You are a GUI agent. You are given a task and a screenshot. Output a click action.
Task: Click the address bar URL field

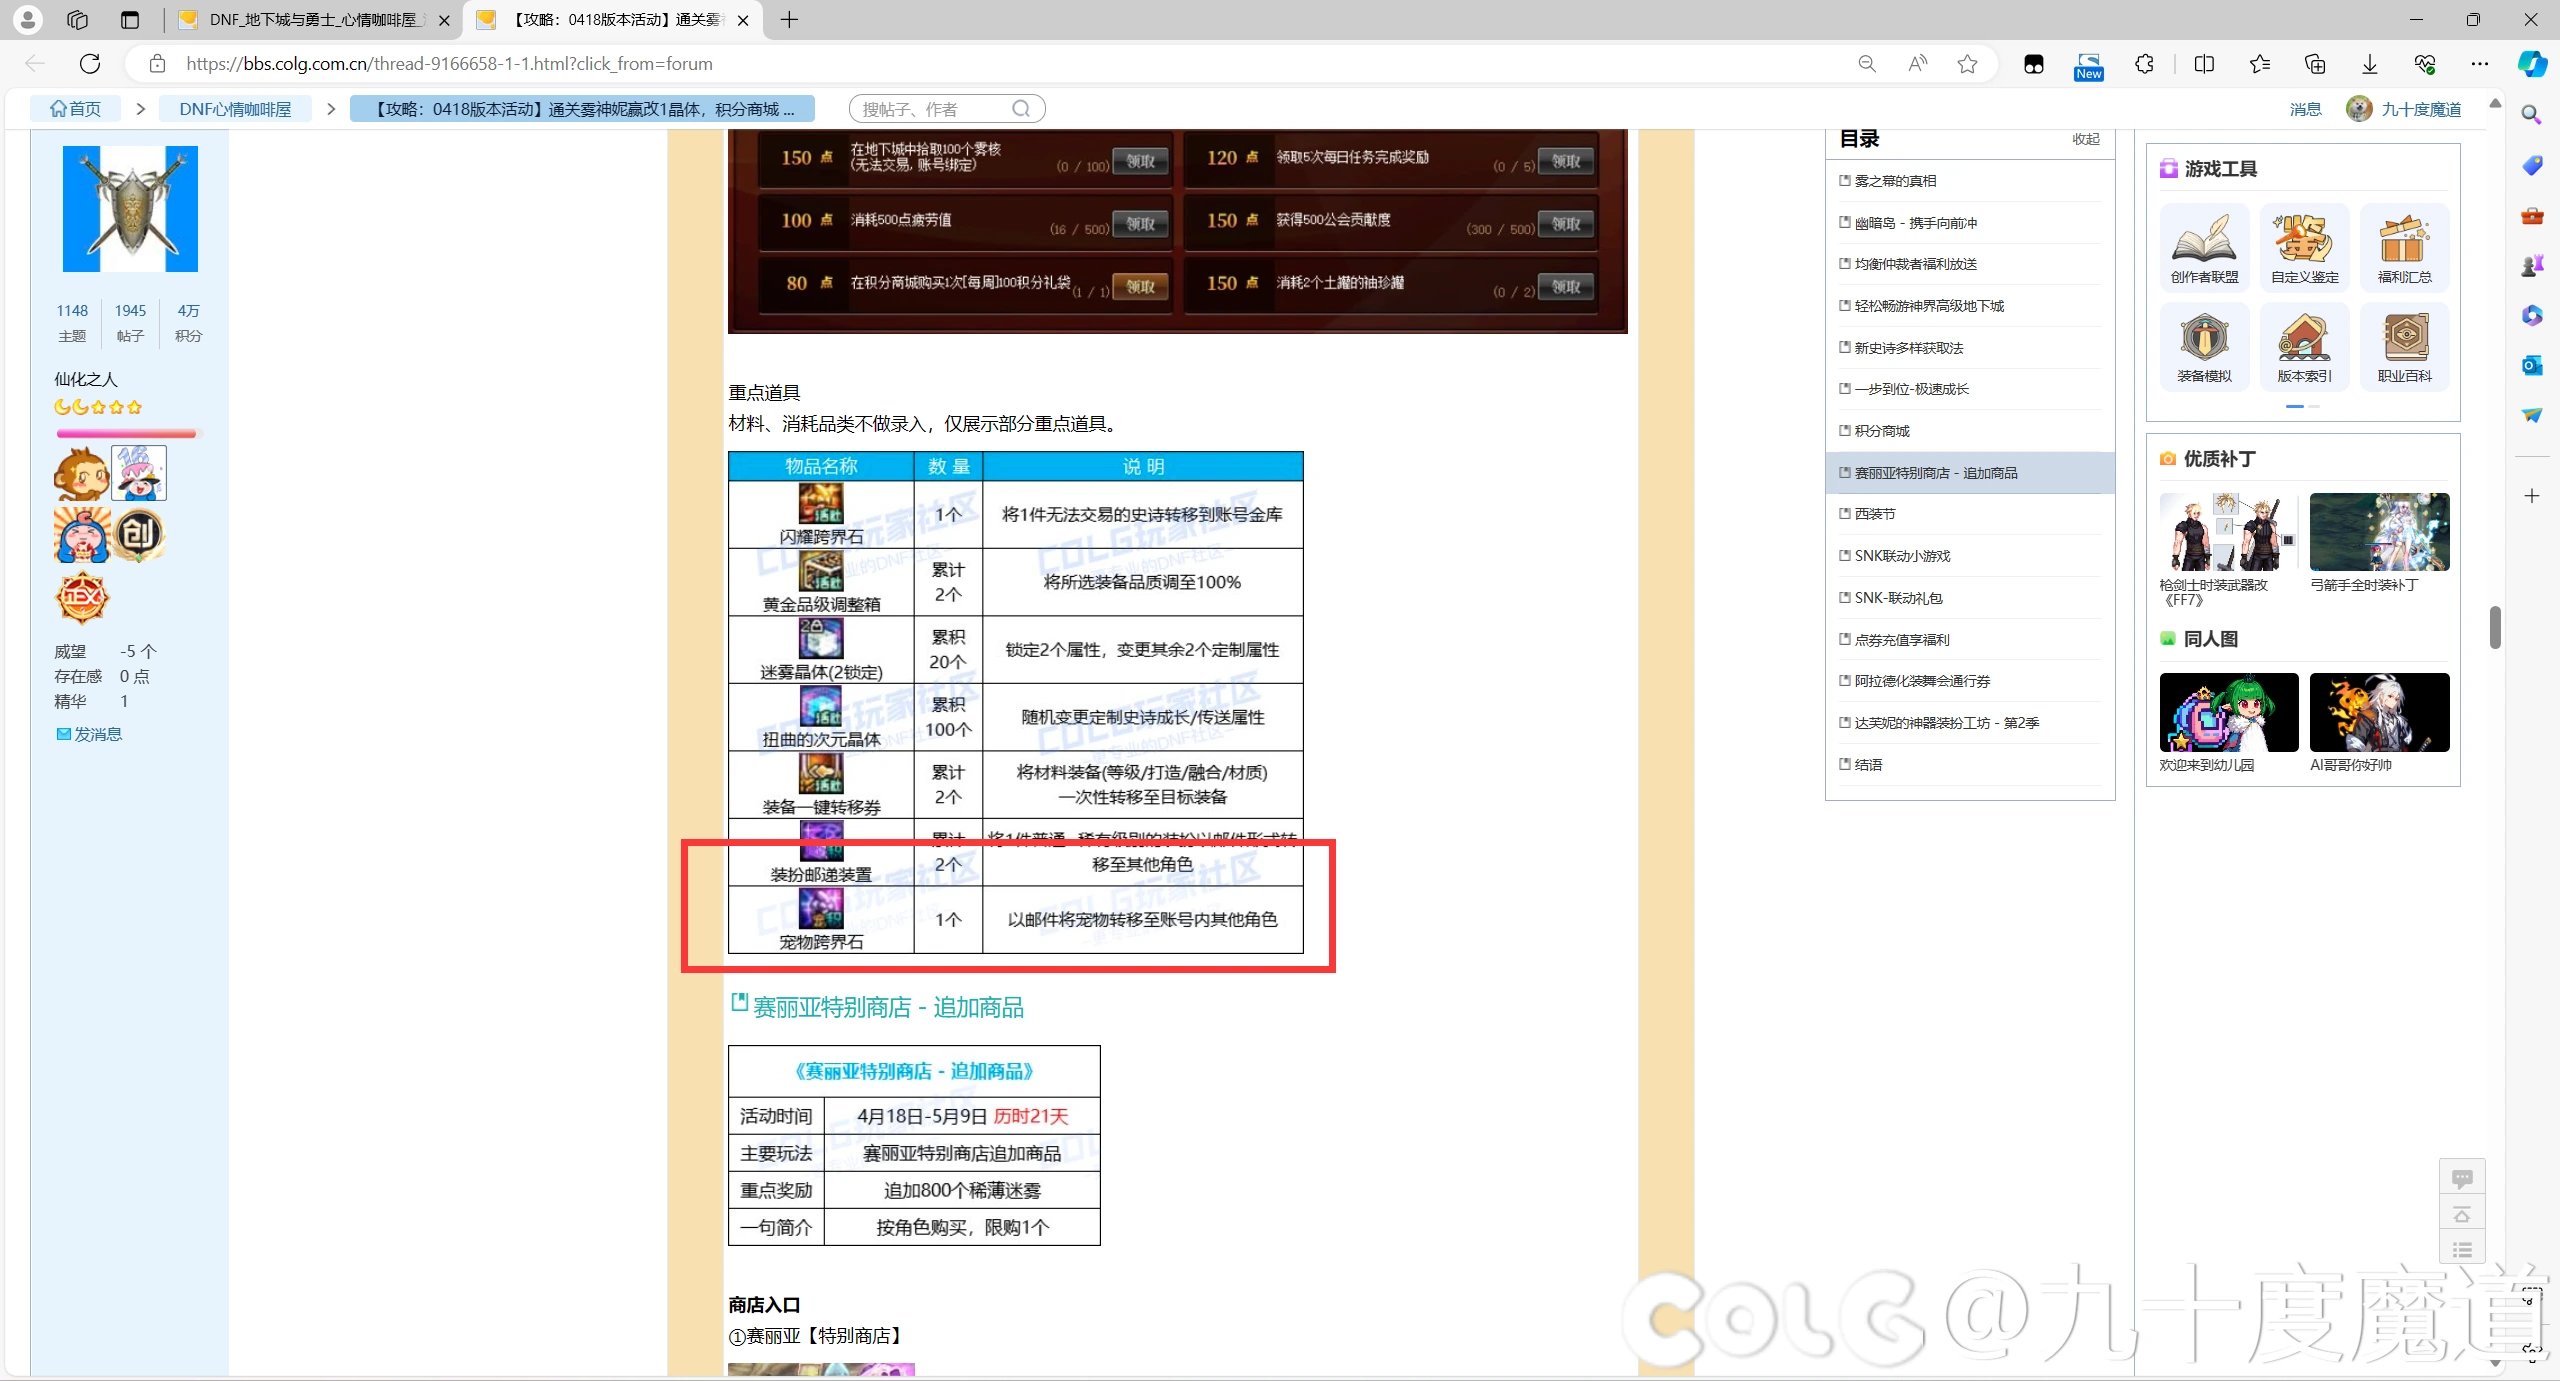[1000, 64]
